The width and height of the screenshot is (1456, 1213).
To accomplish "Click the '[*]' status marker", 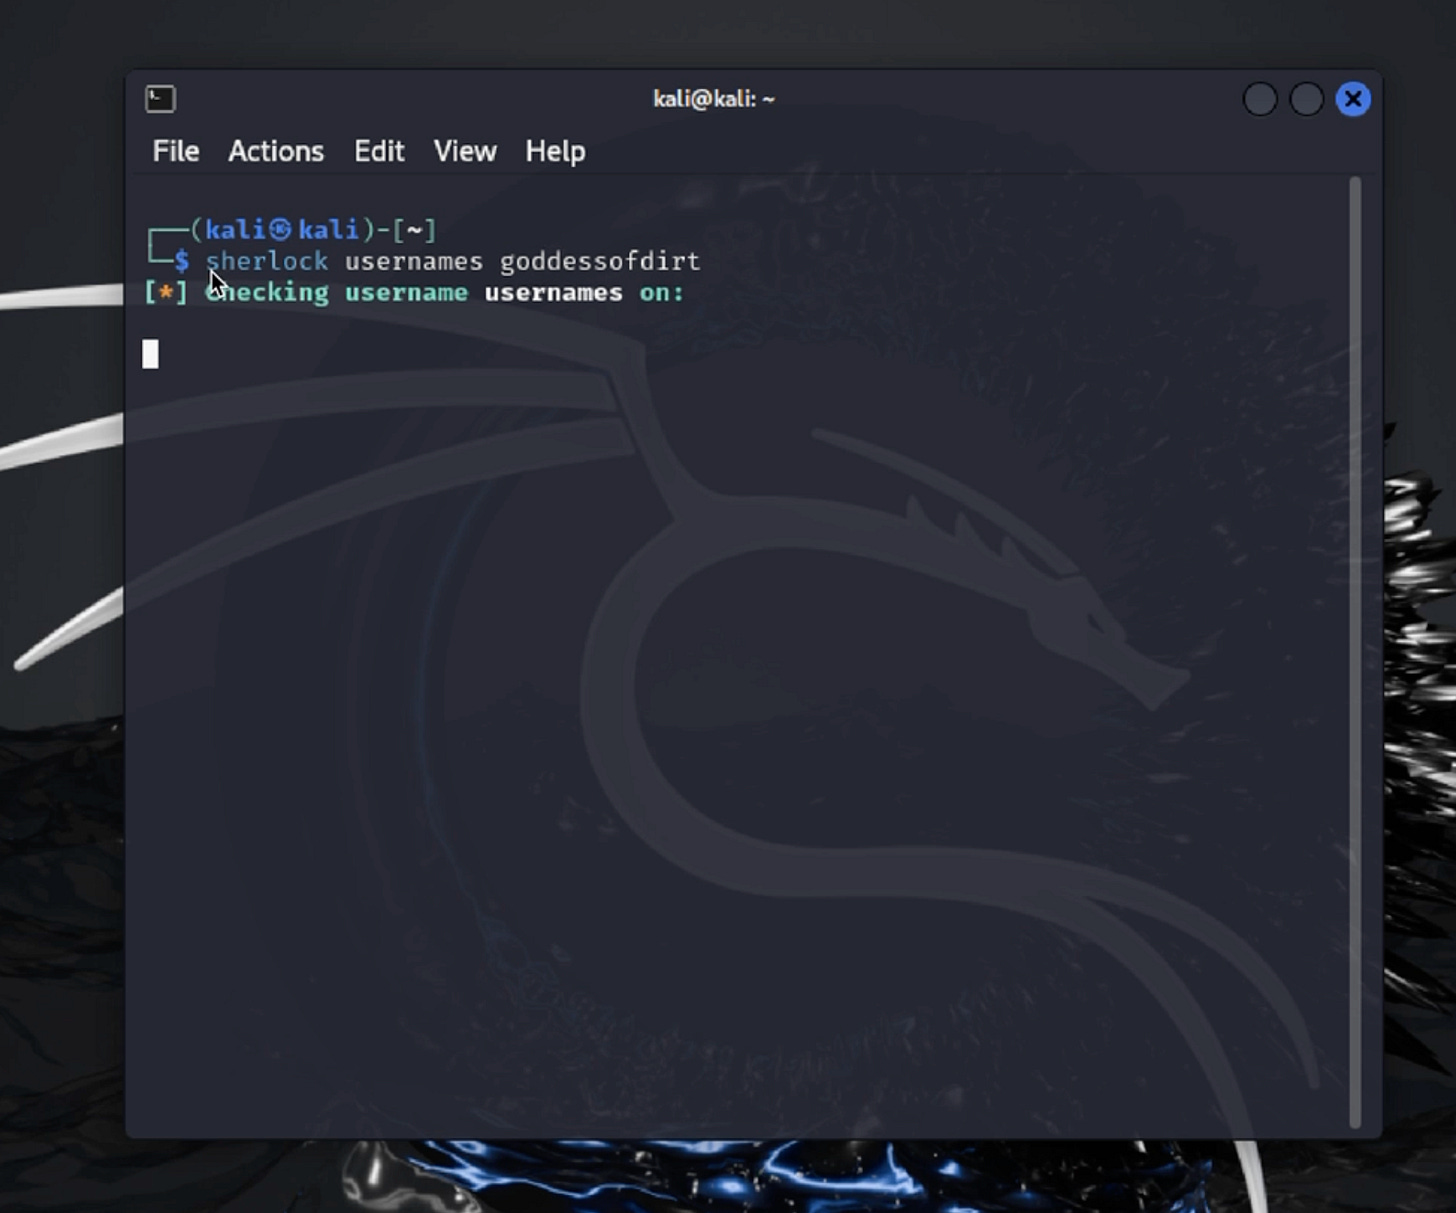I will pos(166,292).
